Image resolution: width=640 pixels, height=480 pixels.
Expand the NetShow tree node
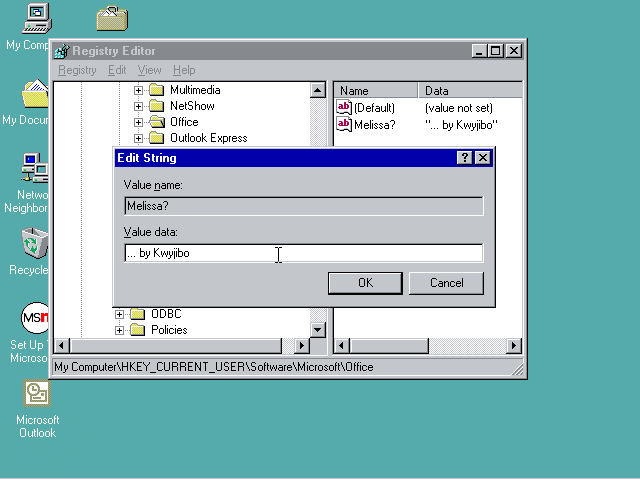tap(138, 107)
